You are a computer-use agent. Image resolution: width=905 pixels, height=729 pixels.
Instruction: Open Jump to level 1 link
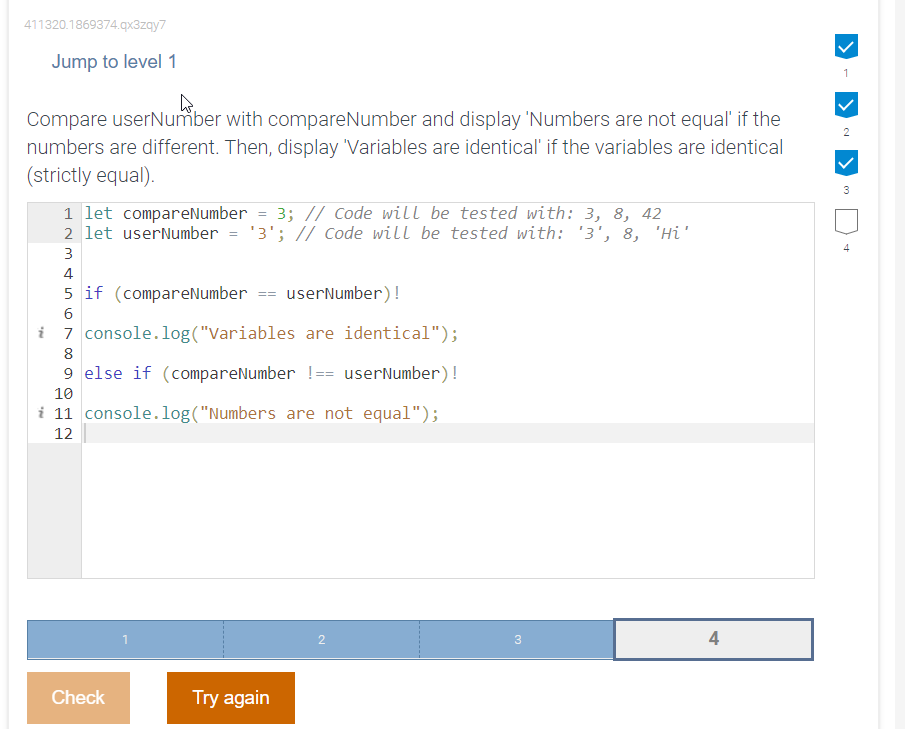(113, 61)
